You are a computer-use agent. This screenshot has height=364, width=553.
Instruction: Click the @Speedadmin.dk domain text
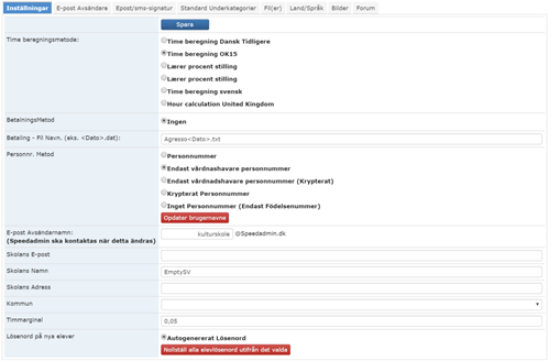260,233
